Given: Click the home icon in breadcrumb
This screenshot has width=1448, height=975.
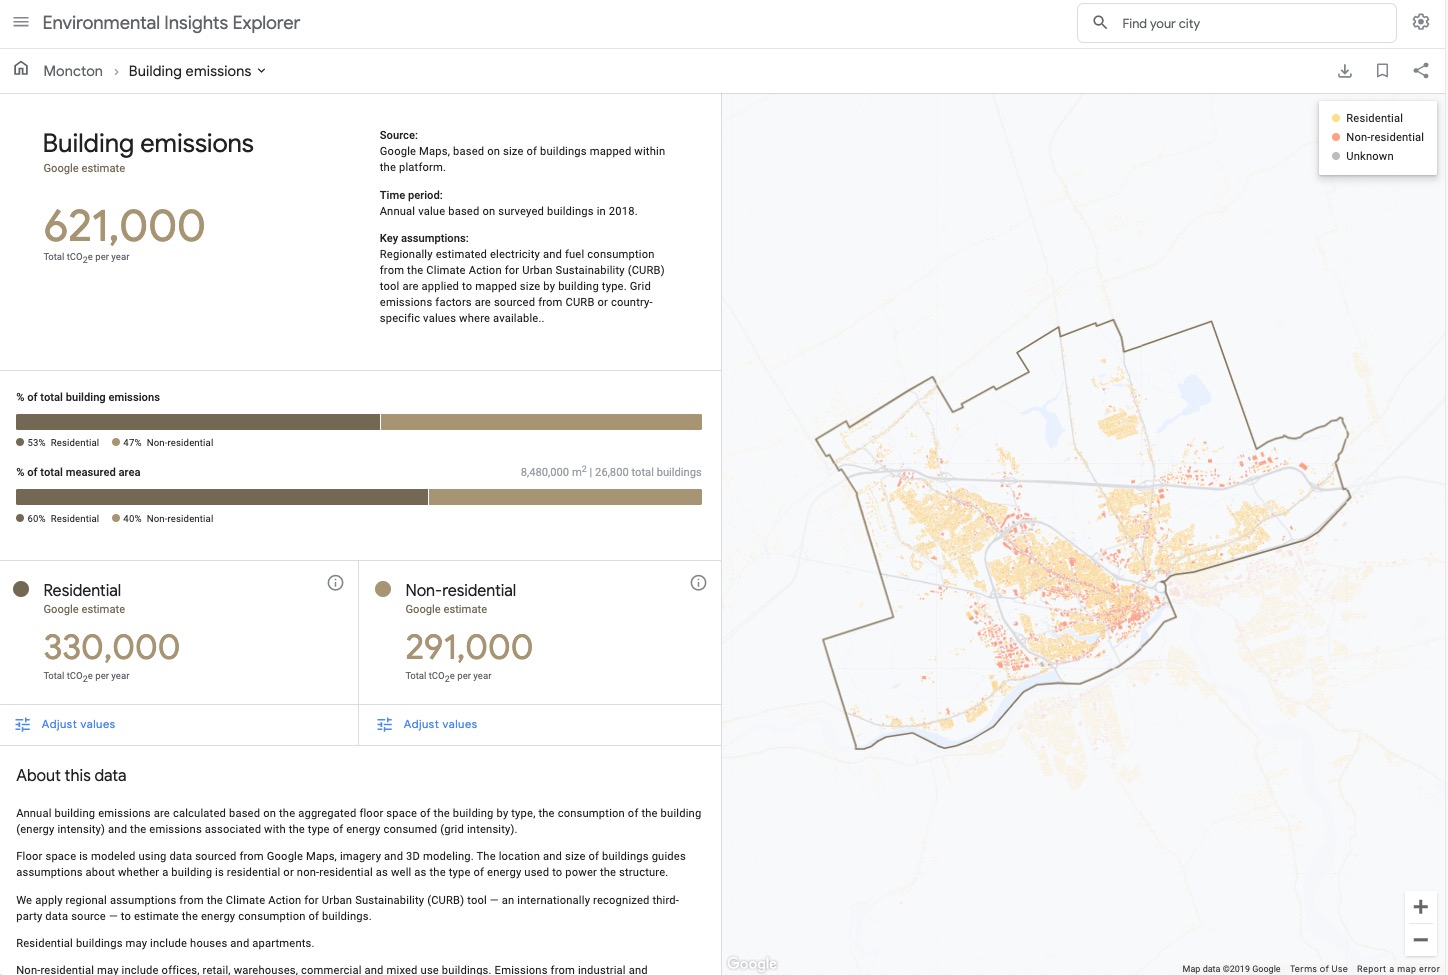Looking at the screenshot, I should point(21,69).
